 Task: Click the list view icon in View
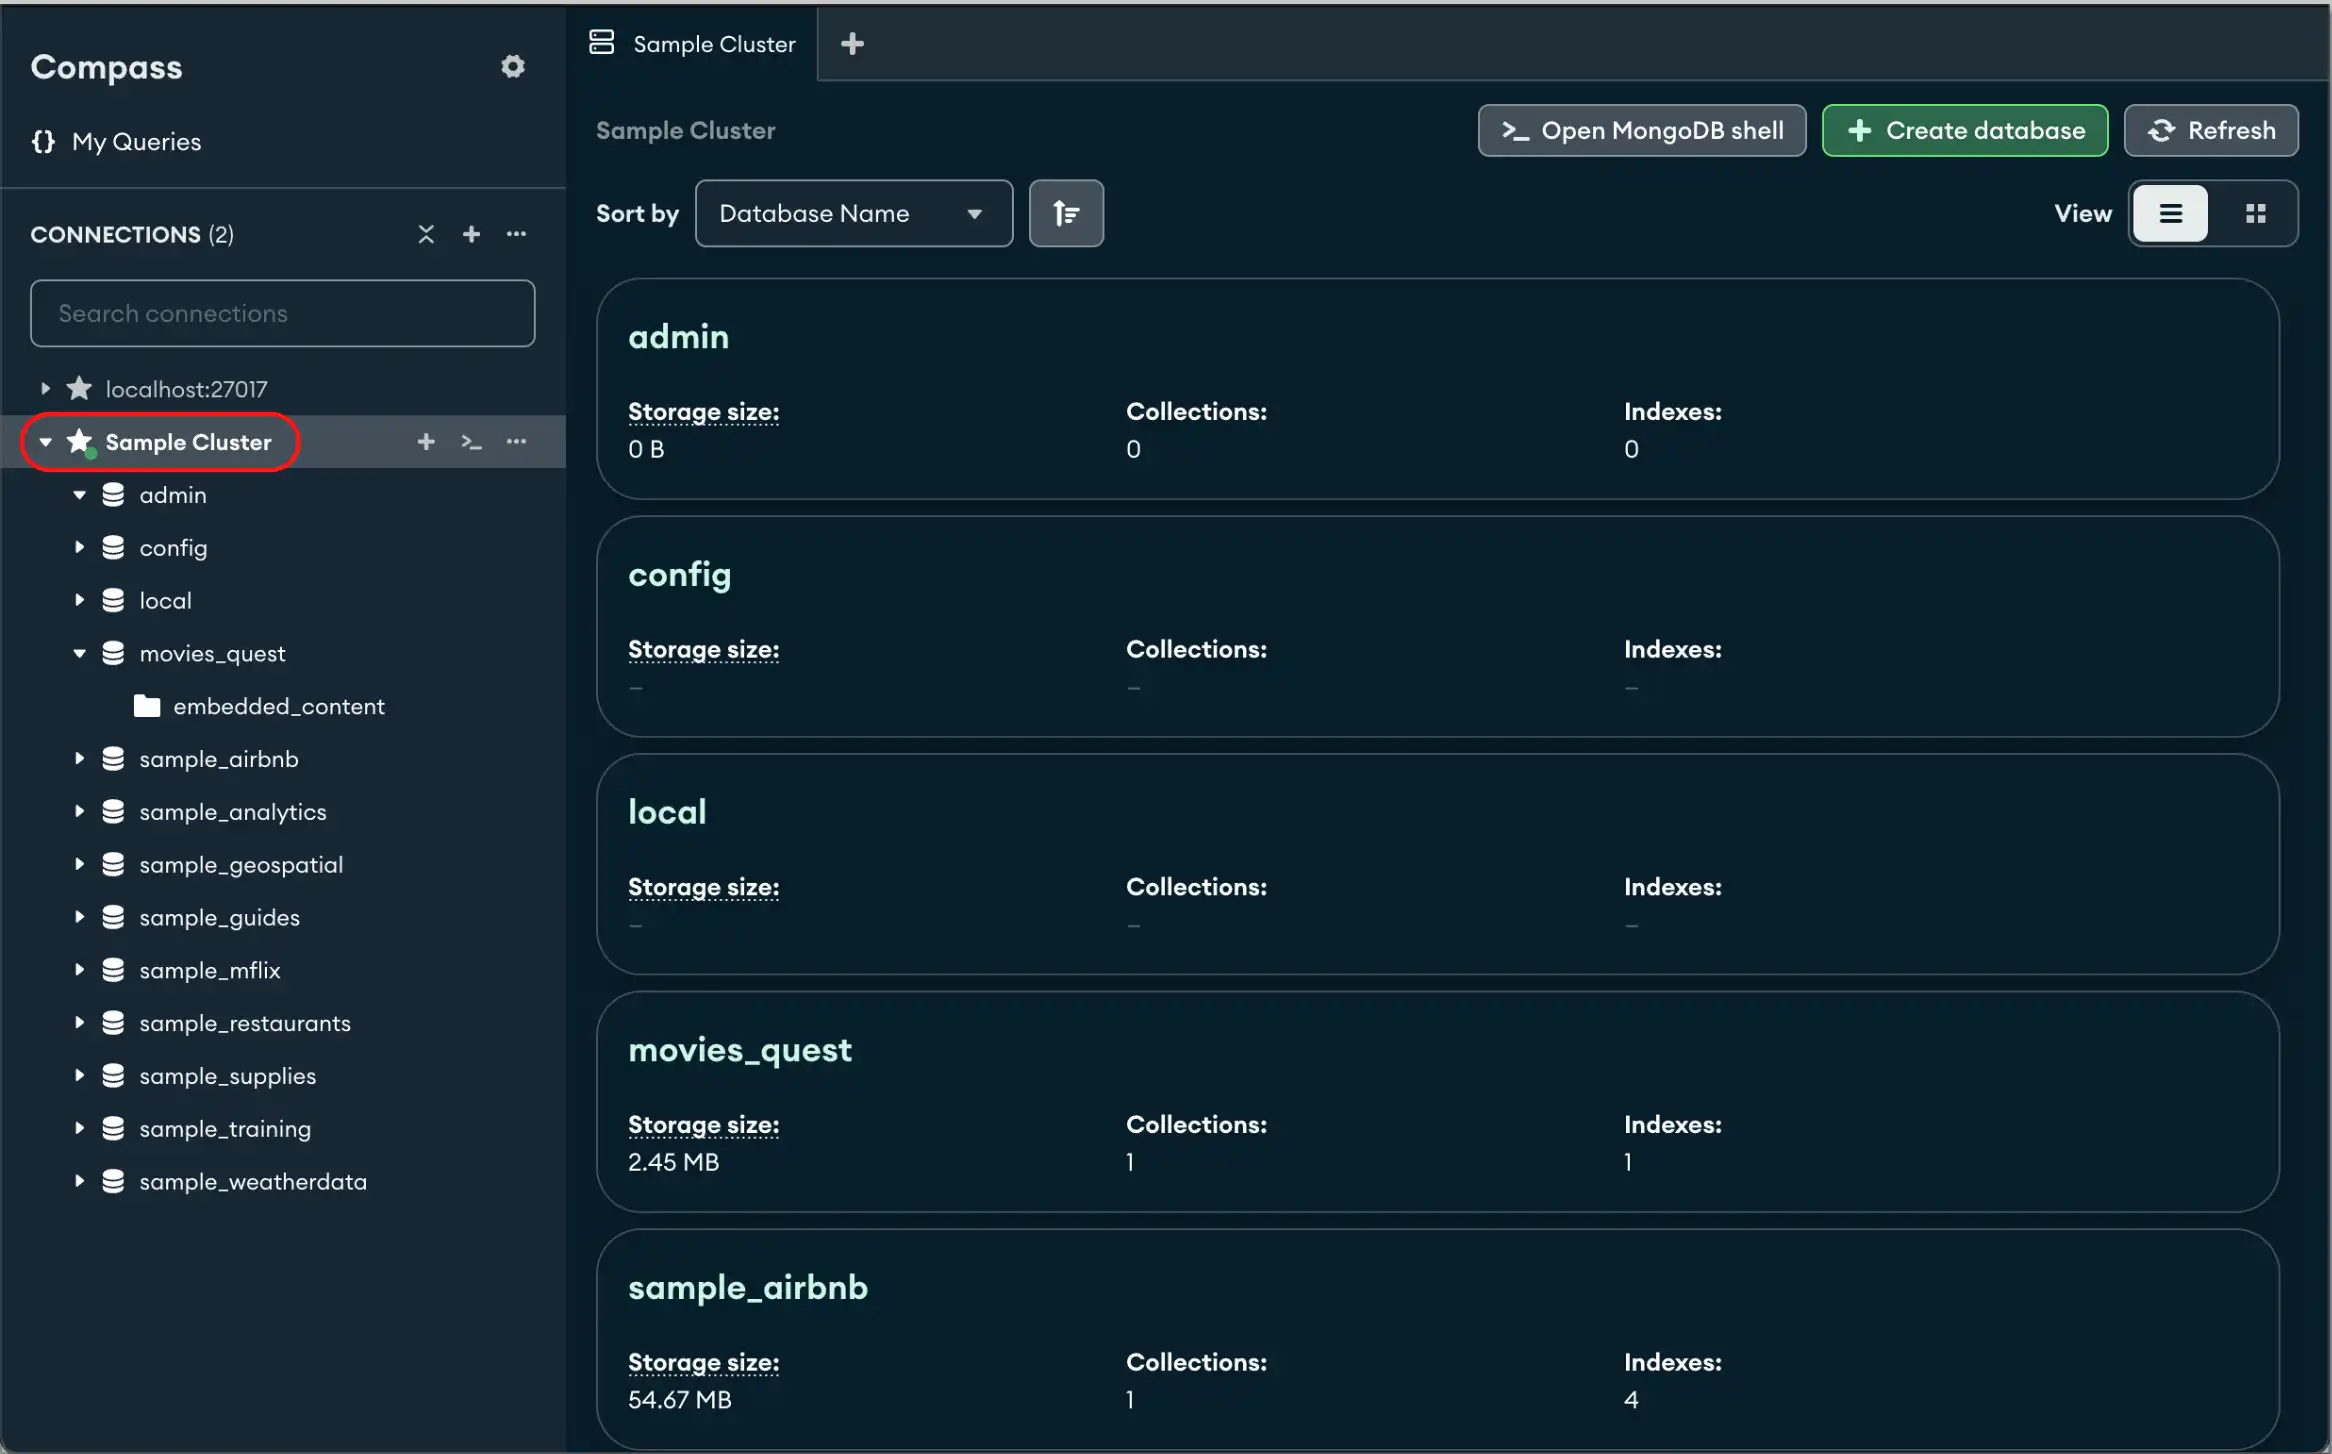coord(2171,213)
